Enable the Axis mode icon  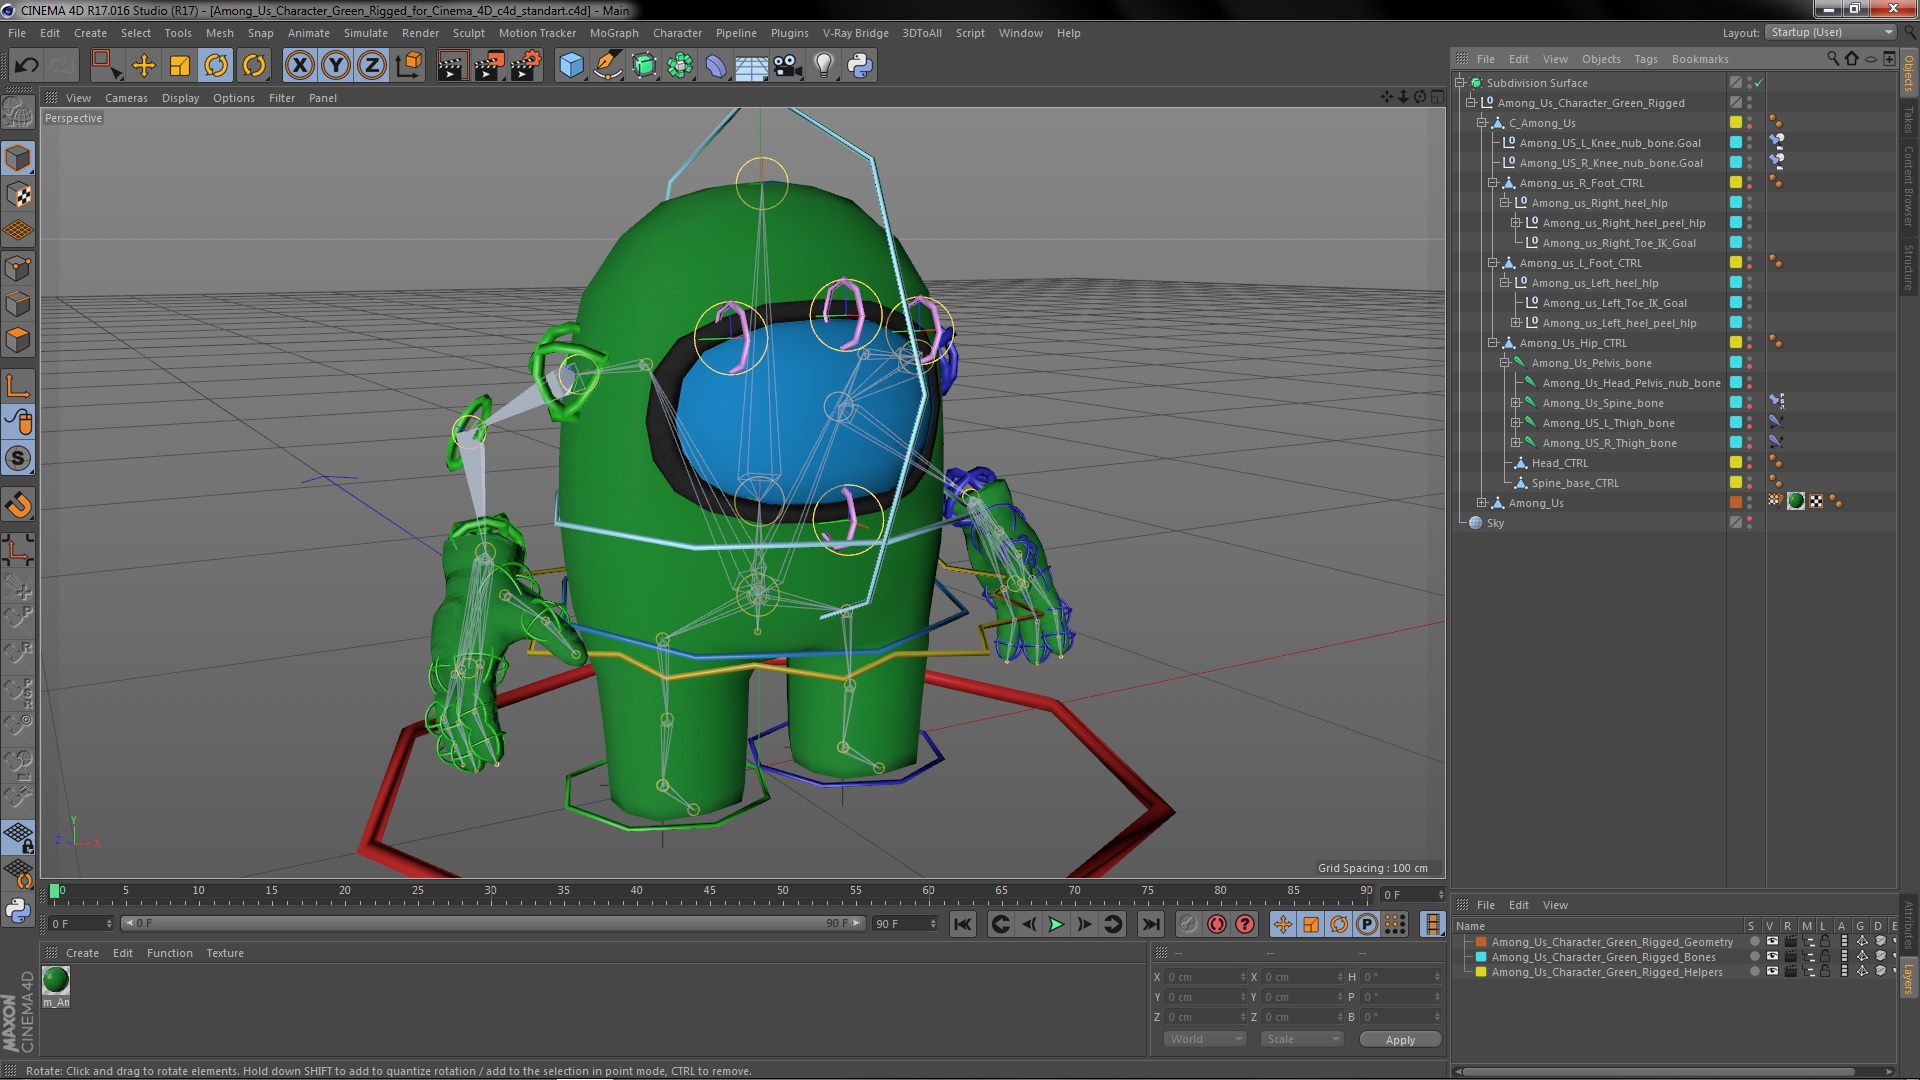point(18,386)
